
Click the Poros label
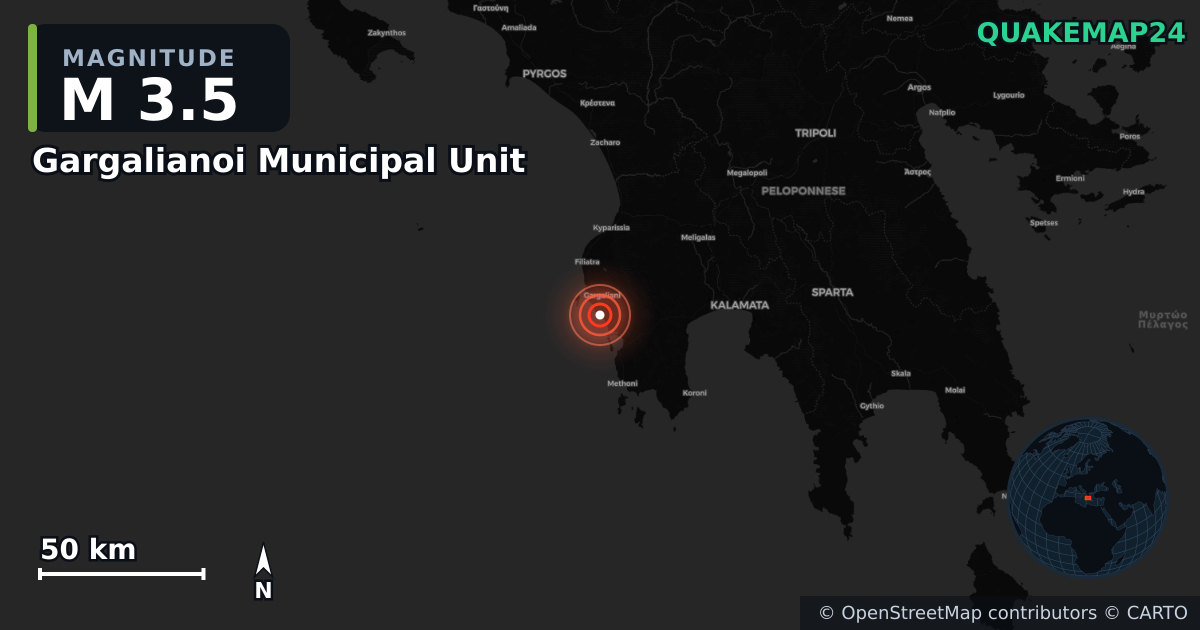tap(1129, 136)
